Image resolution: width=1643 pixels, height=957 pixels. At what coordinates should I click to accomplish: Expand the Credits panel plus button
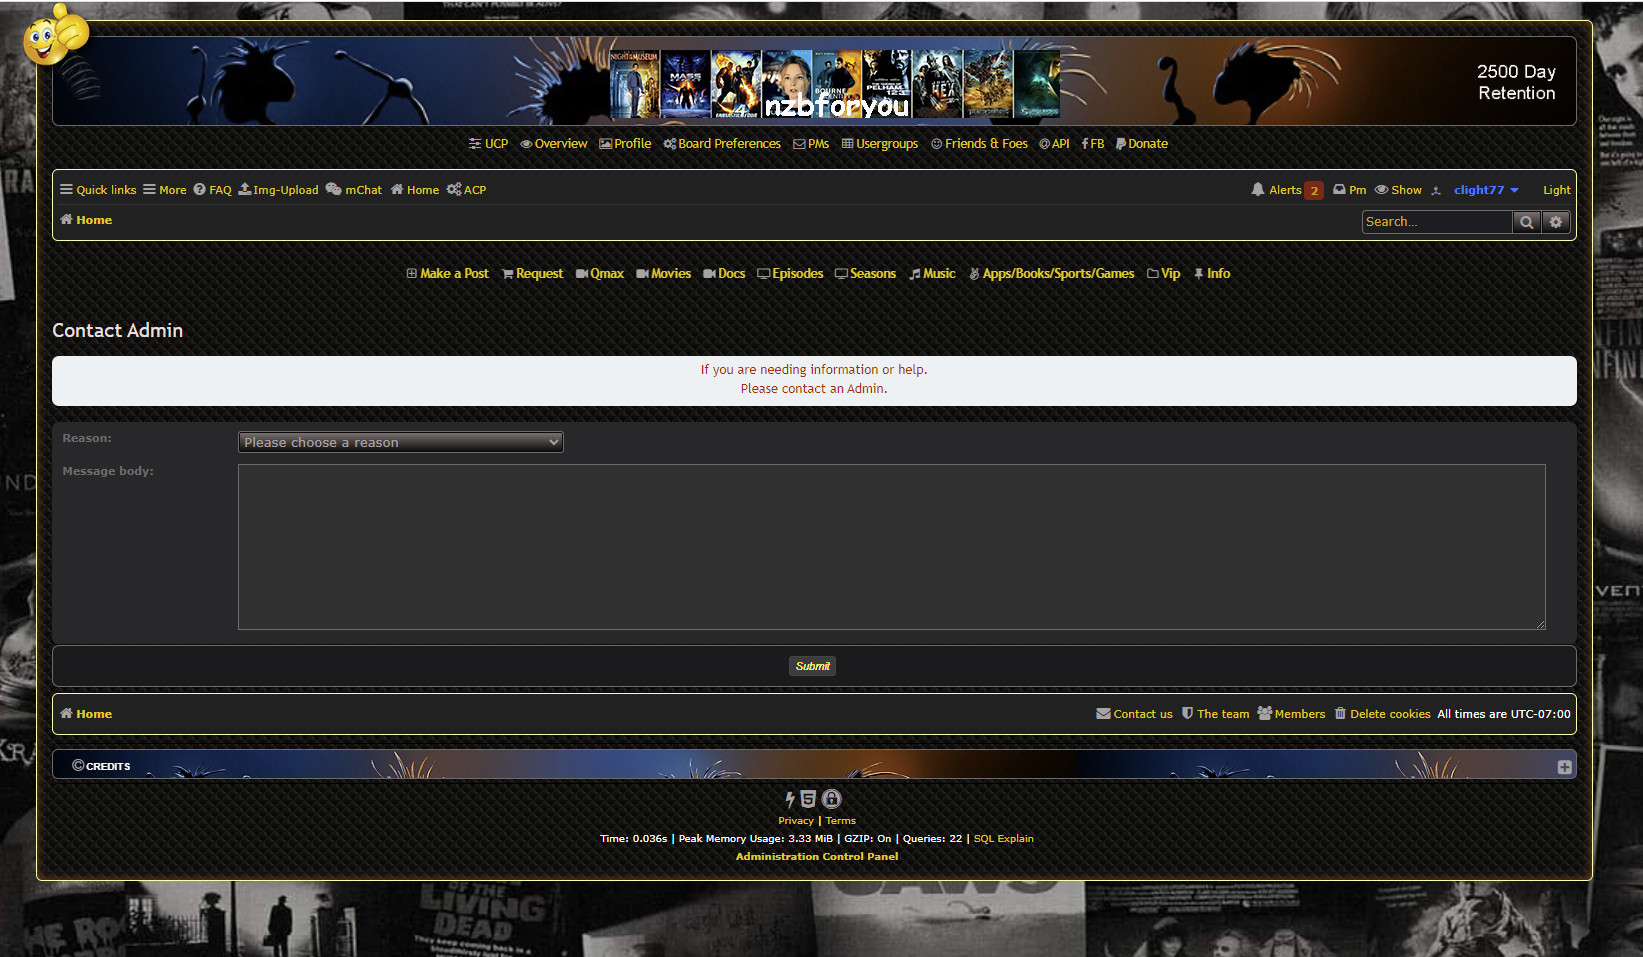tap(1564, 767)
